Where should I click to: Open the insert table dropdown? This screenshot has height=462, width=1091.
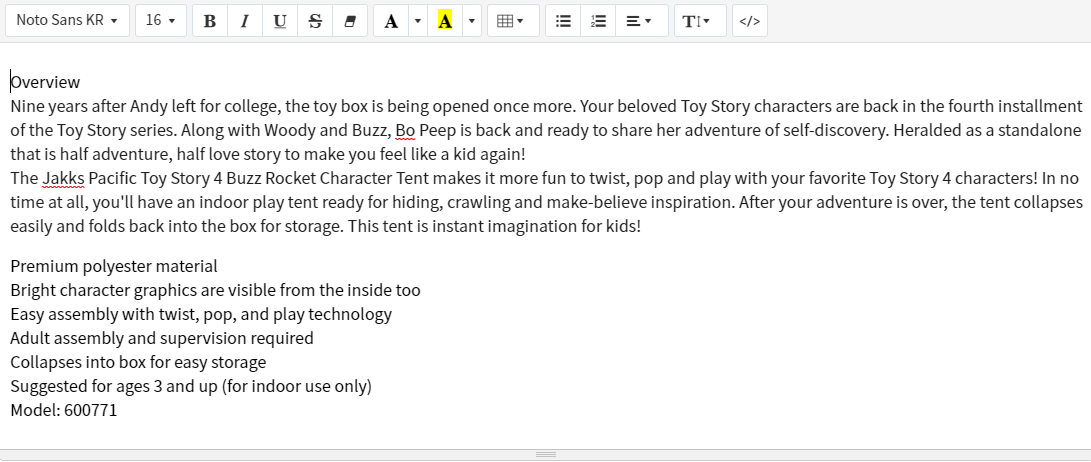[513, 20]
